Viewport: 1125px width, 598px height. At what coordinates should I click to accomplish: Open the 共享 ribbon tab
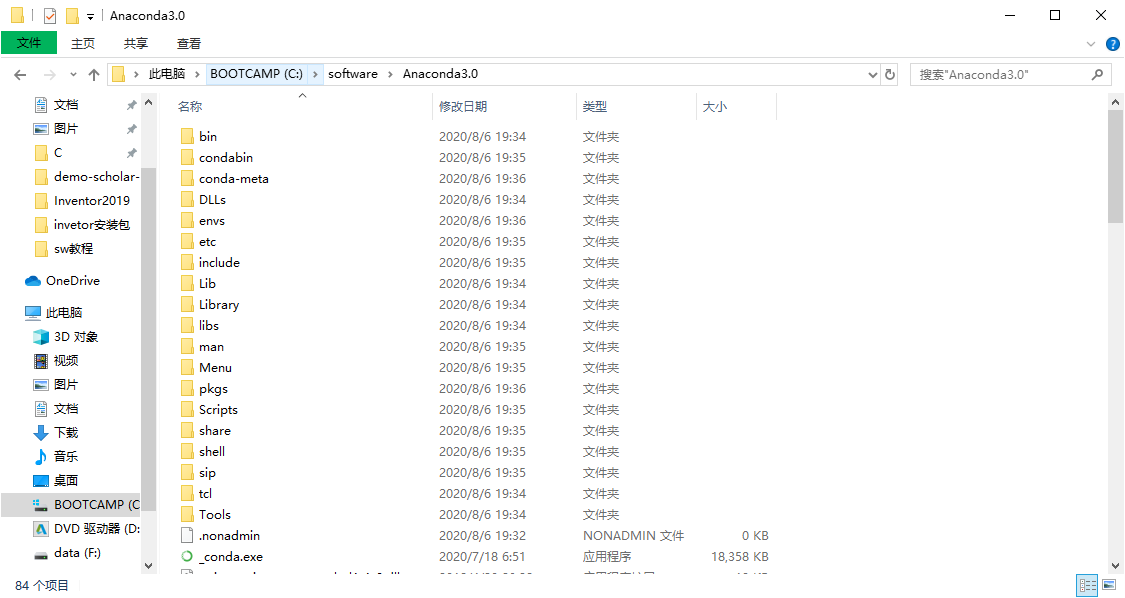tap(136, 44)
